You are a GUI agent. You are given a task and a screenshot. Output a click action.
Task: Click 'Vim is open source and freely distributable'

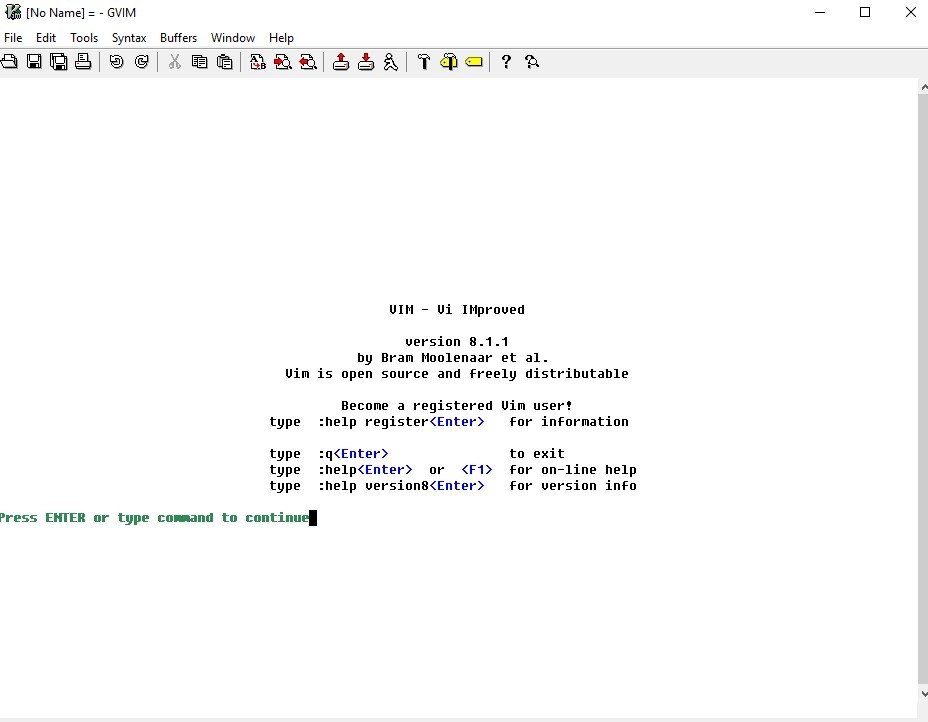[x=457, y=373]
